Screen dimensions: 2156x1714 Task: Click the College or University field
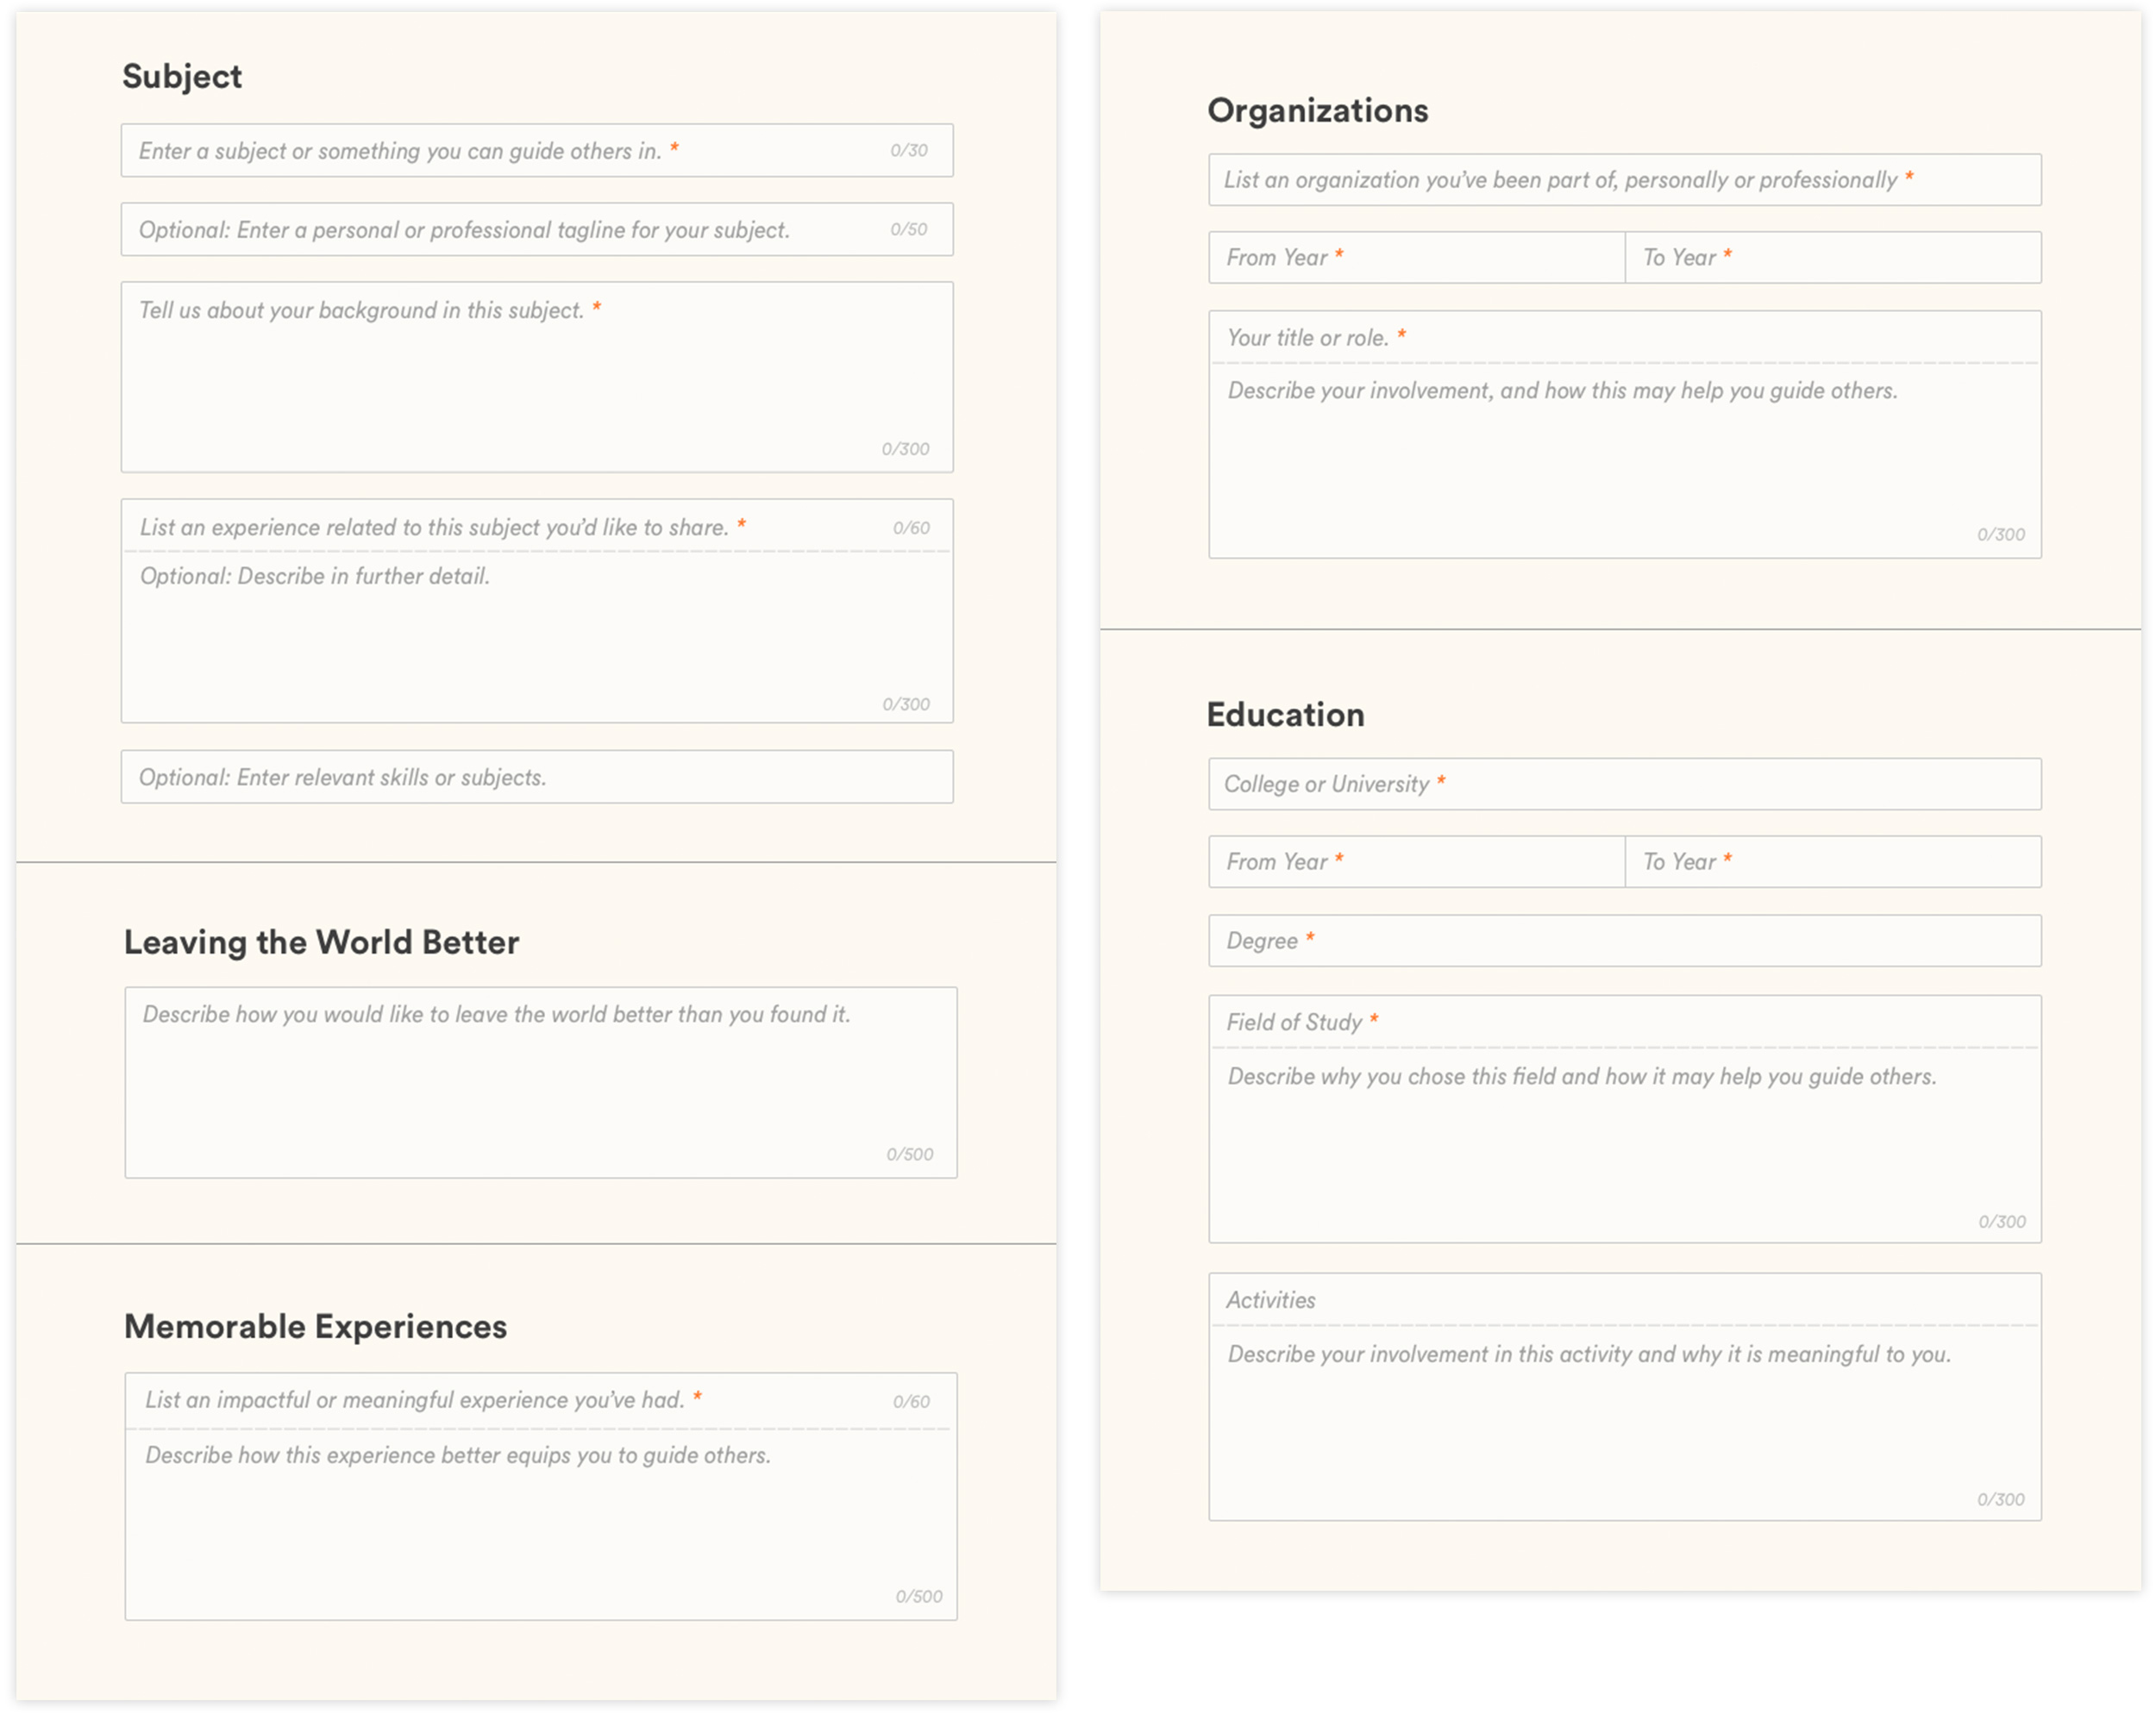click(1624, 784)
